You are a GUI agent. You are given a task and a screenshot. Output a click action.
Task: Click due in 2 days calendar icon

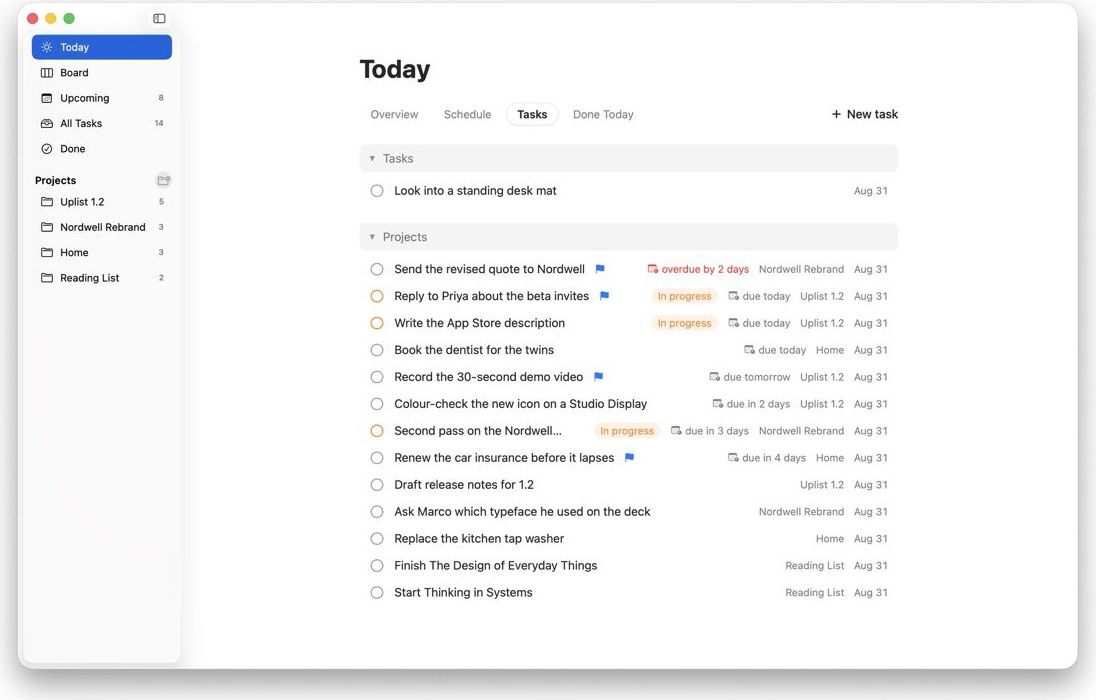click(x=718, y=403)
